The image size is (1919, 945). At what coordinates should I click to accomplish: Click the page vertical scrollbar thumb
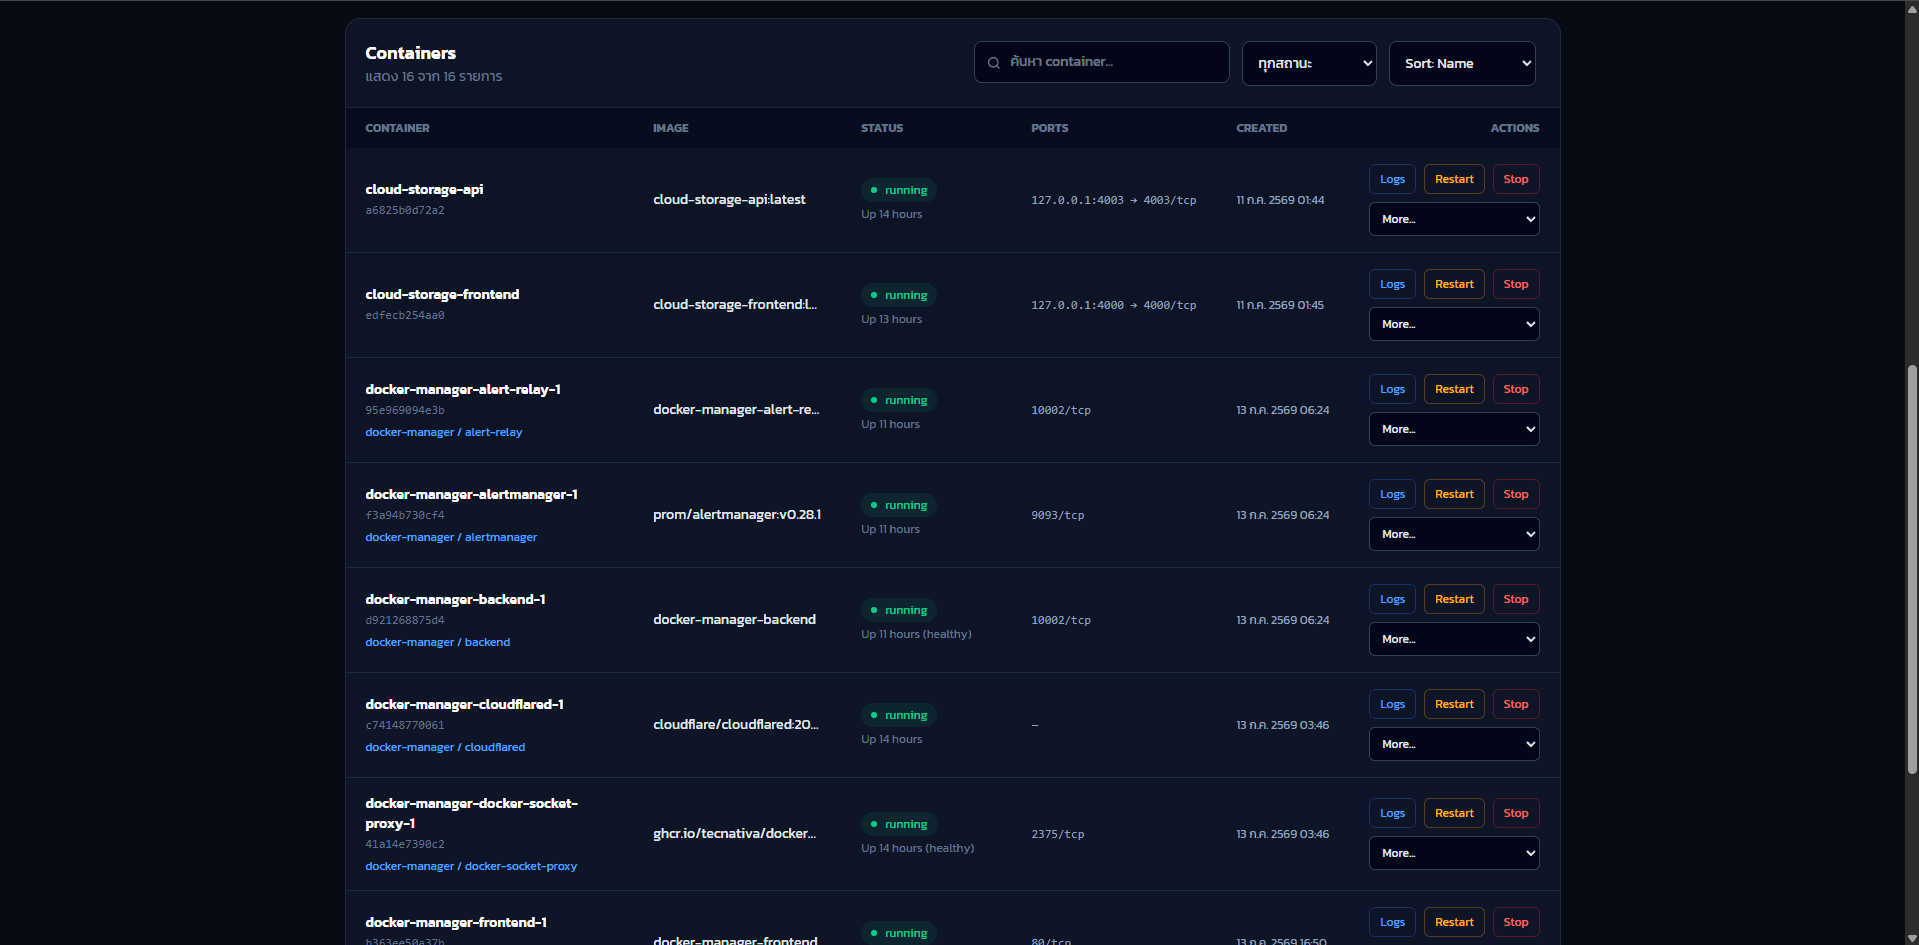[1912, 569]
